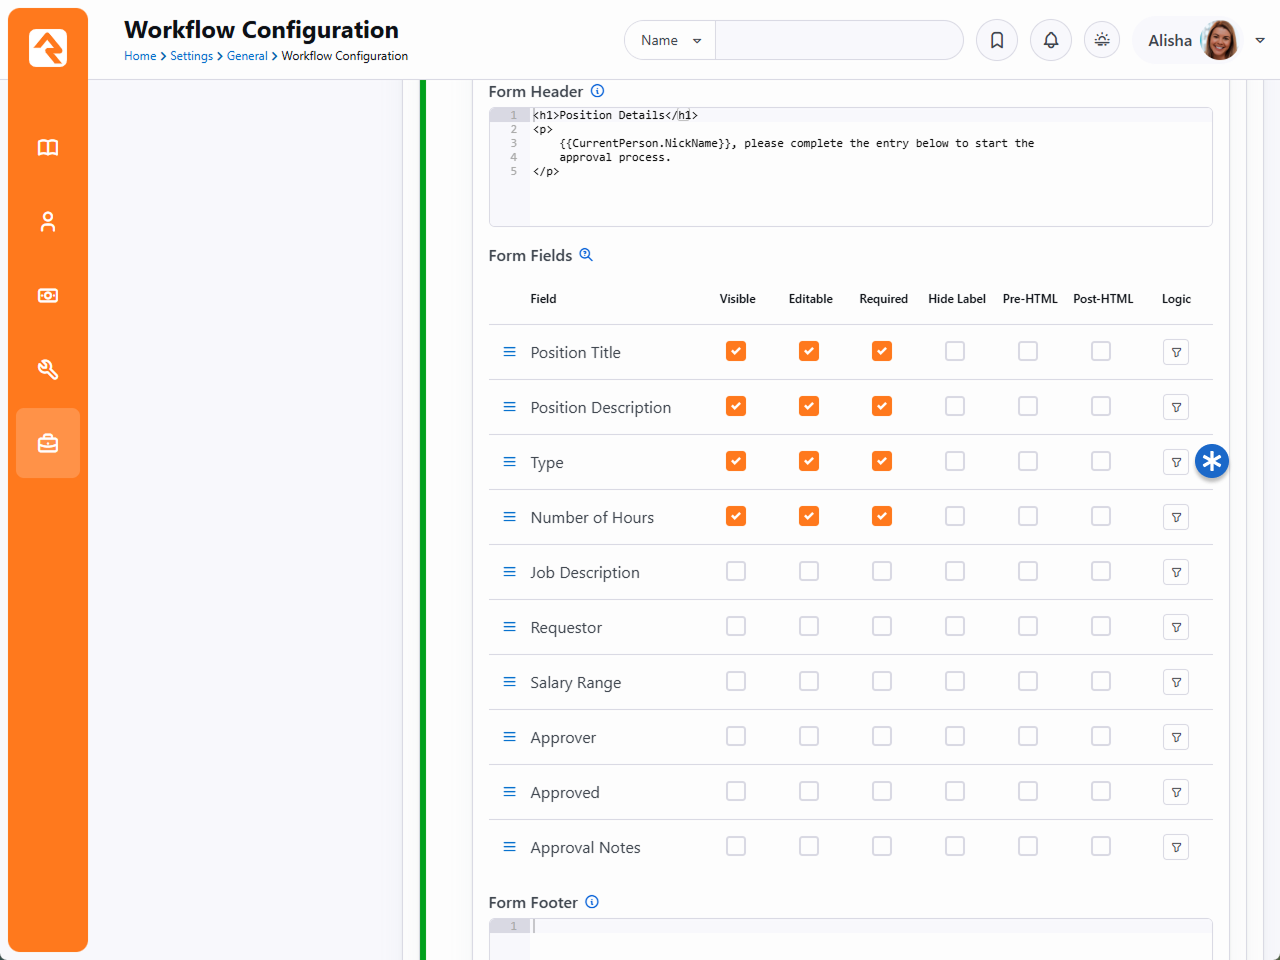1280x960 pixels.
Task: Navigate to the General breadcrumb link
Action: 246,56
